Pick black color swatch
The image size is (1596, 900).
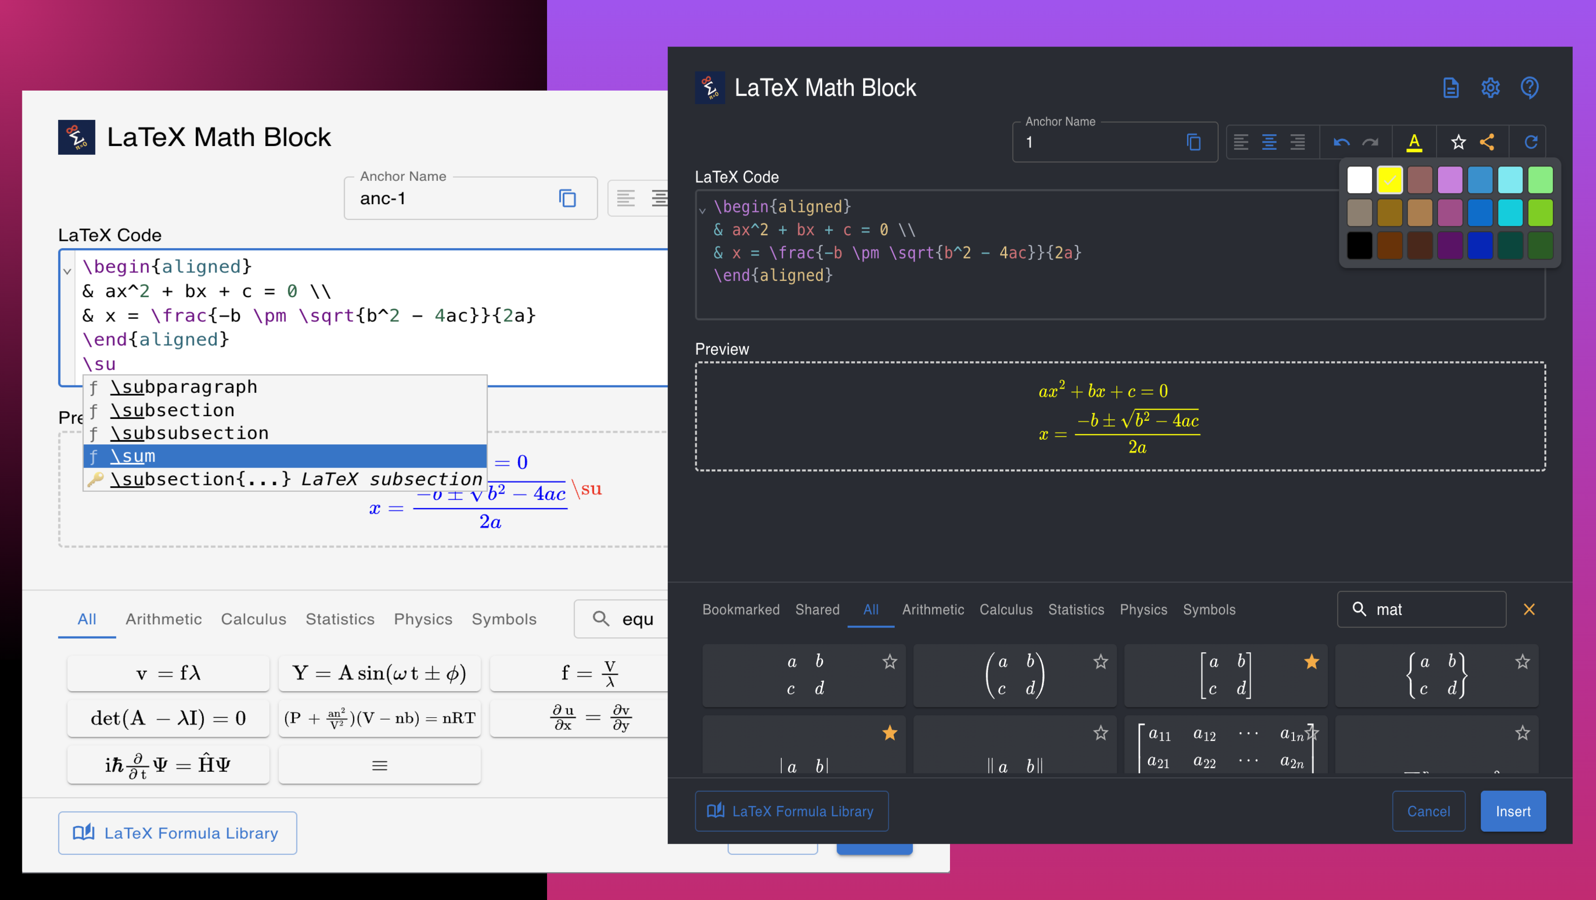click(x=1359, y=245)
